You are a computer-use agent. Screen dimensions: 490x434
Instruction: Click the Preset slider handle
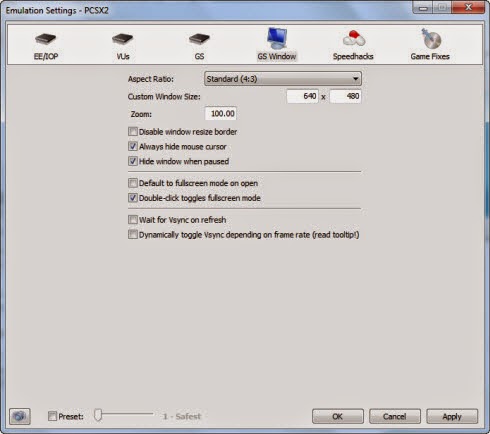click(x=98, y=415)
